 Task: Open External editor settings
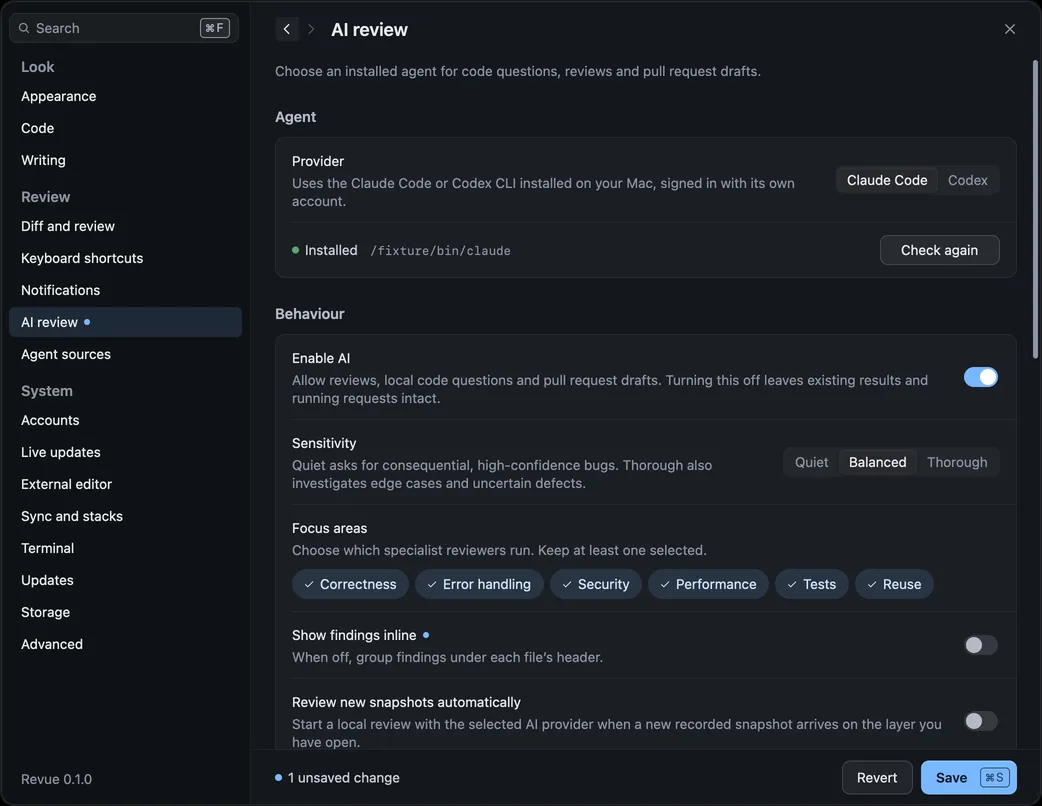pos(125,484)
